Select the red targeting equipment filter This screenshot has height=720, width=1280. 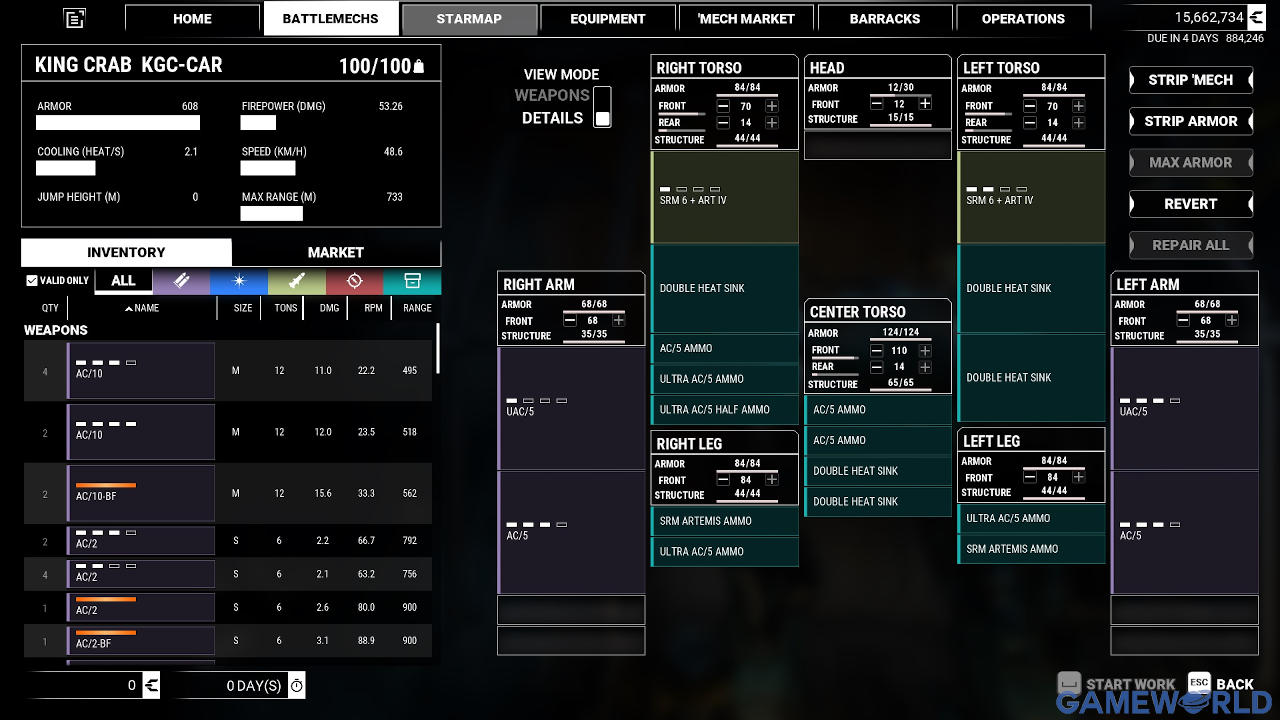(x=354, y=281)
